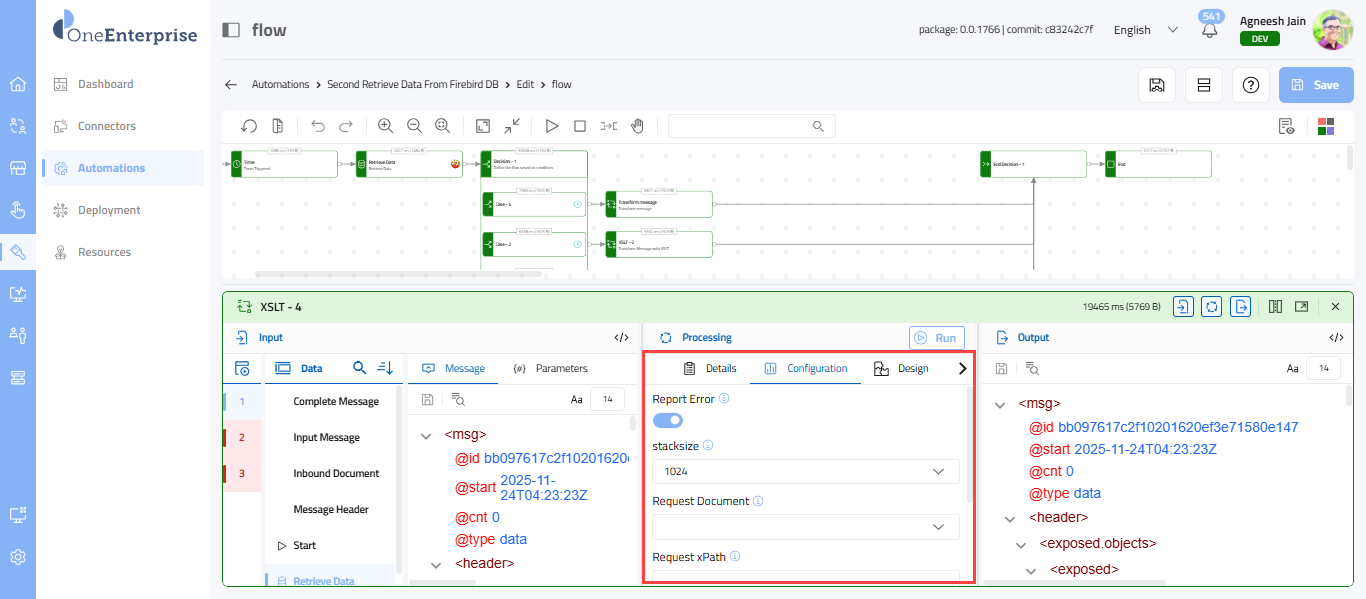Click the zoom in magnifier icon
The image size is (1366, 599).
(385, 126)
